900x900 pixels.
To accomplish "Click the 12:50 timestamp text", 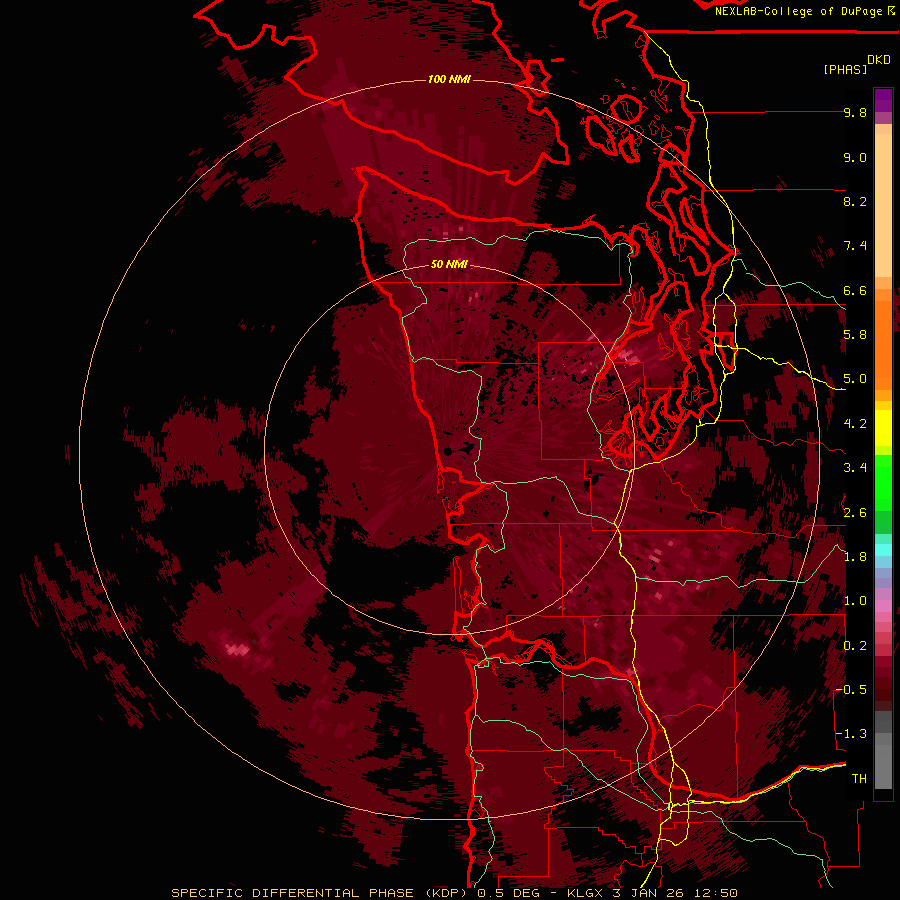I will pyautogui.click(x=716, y=893).
